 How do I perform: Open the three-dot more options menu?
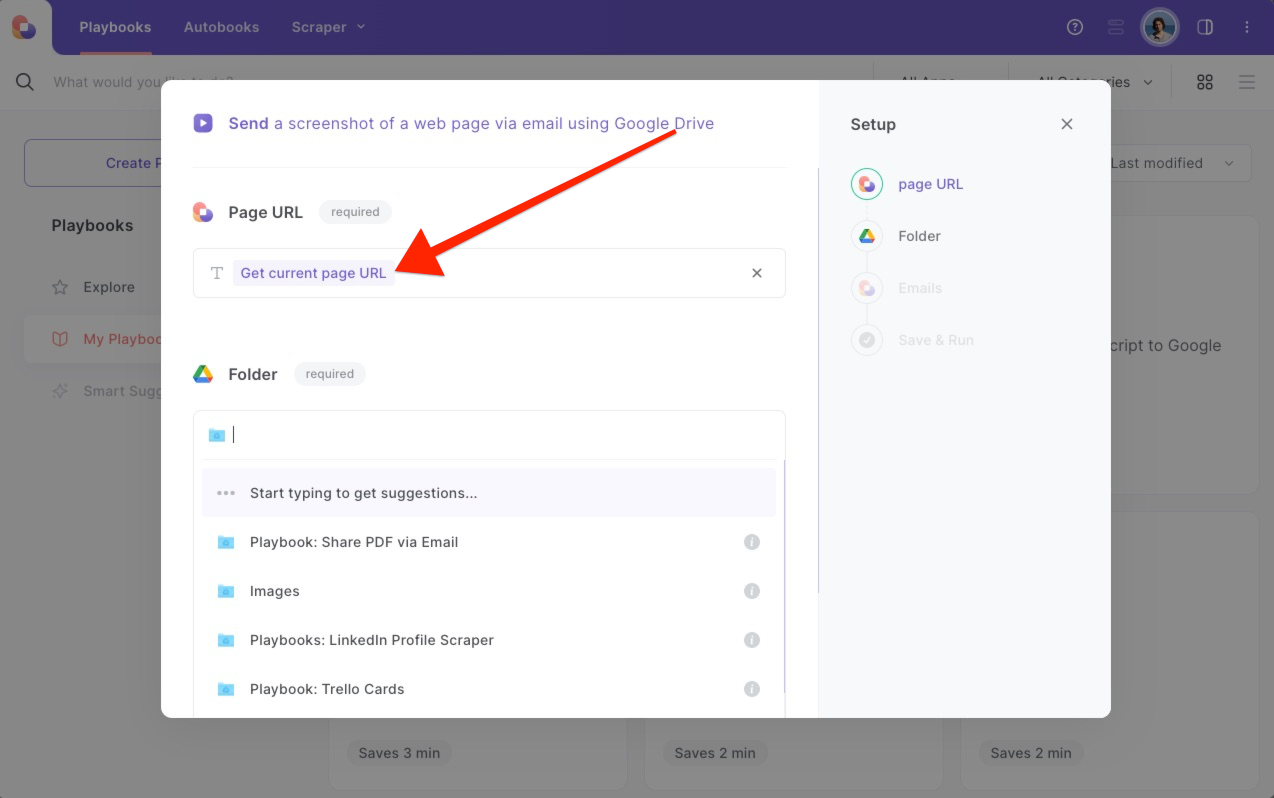(1247, 27)
